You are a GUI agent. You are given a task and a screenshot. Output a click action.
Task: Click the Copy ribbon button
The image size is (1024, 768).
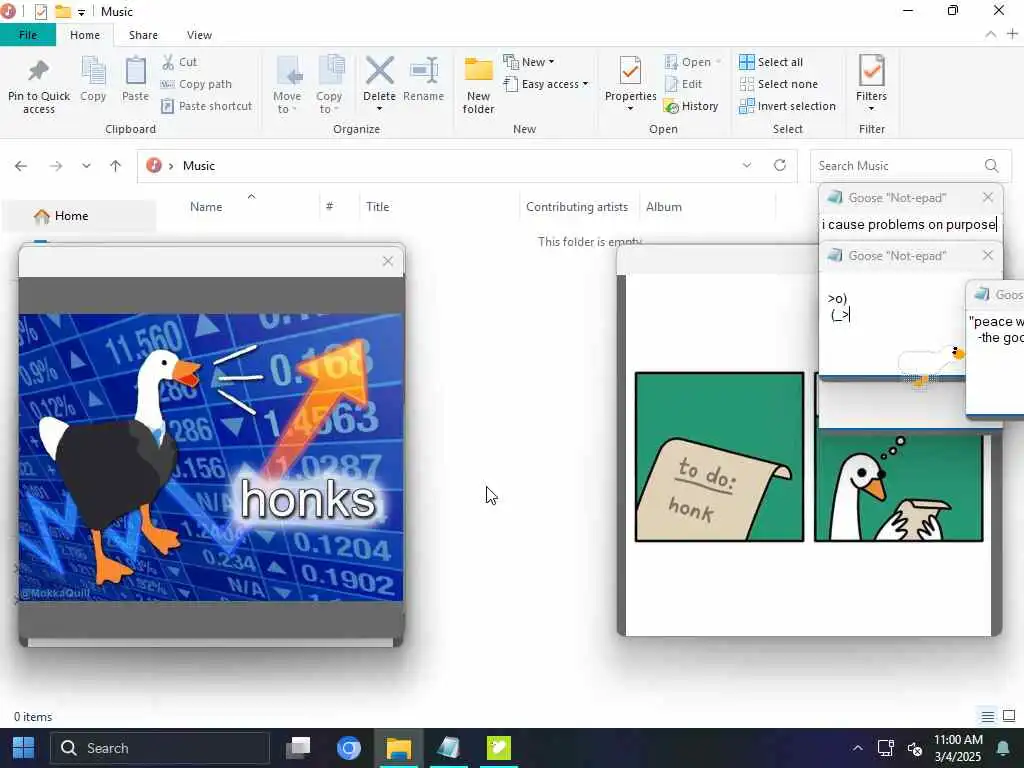(93, 80)
